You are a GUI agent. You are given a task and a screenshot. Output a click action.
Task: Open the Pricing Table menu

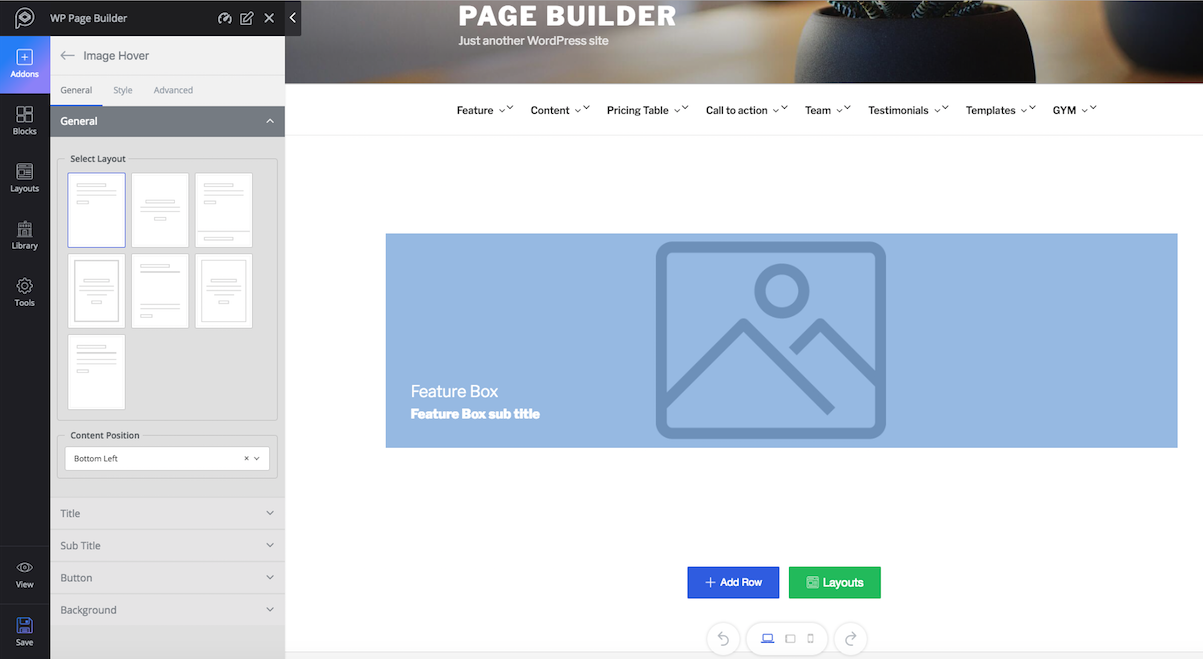[x=648, y=110]
